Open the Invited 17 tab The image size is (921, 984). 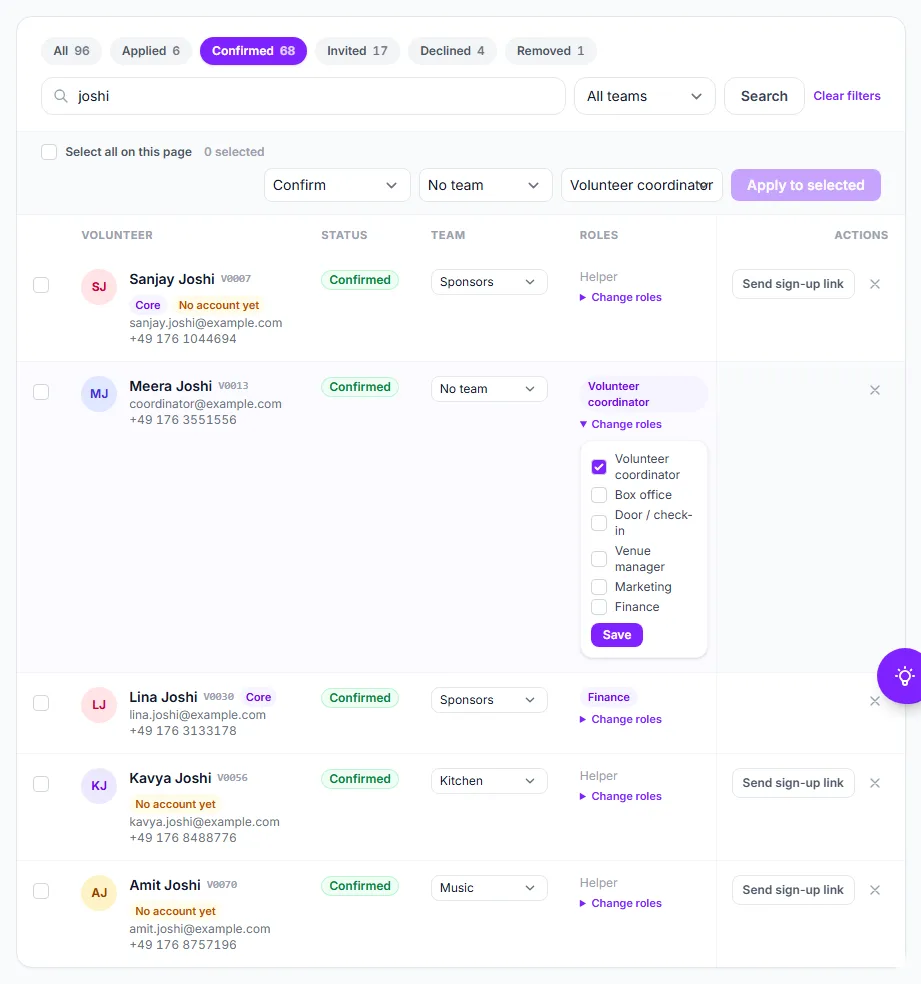(x=357, y=51)
